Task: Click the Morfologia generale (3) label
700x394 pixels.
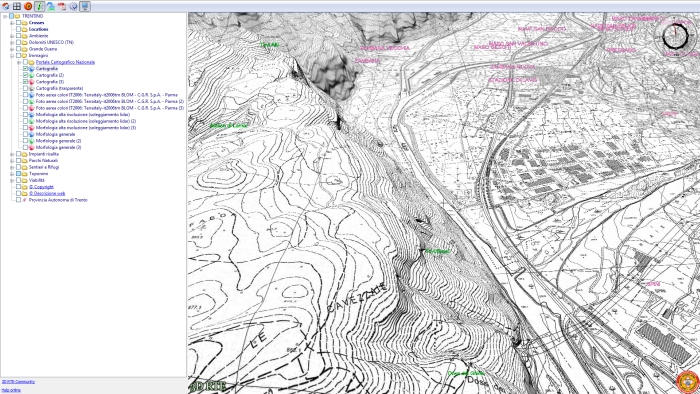Action: (x=58, y=147)
